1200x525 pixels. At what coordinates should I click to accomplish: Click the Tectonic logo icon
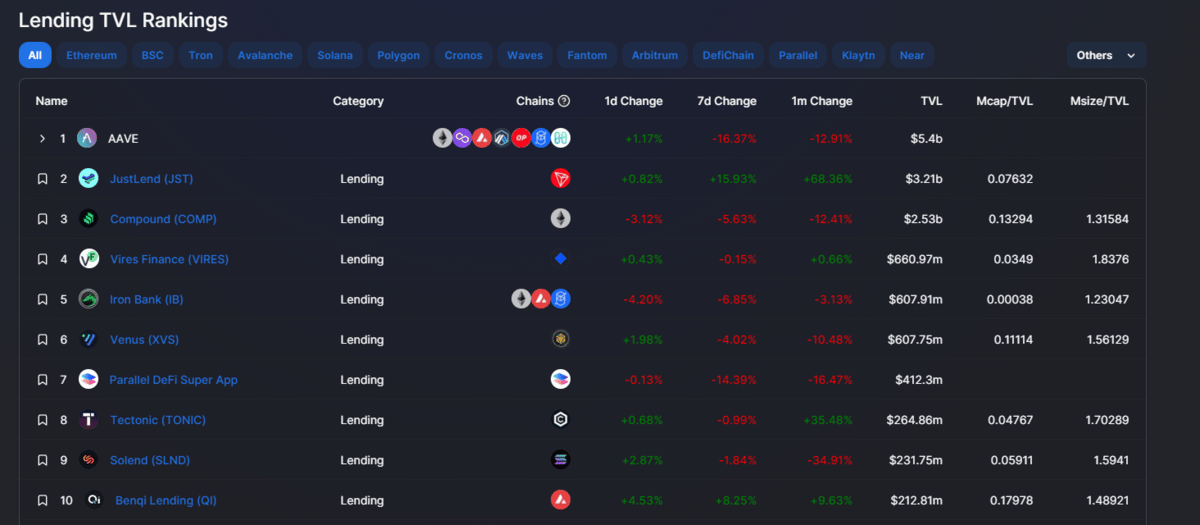[88, 420]
